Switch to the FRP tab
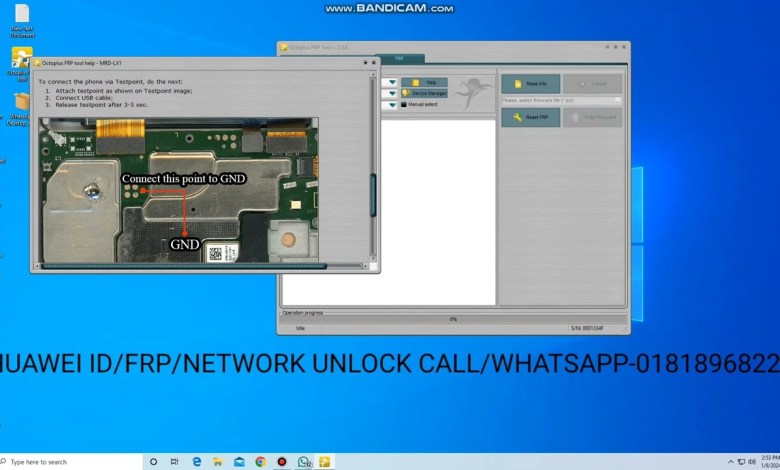 click(399, 59)
